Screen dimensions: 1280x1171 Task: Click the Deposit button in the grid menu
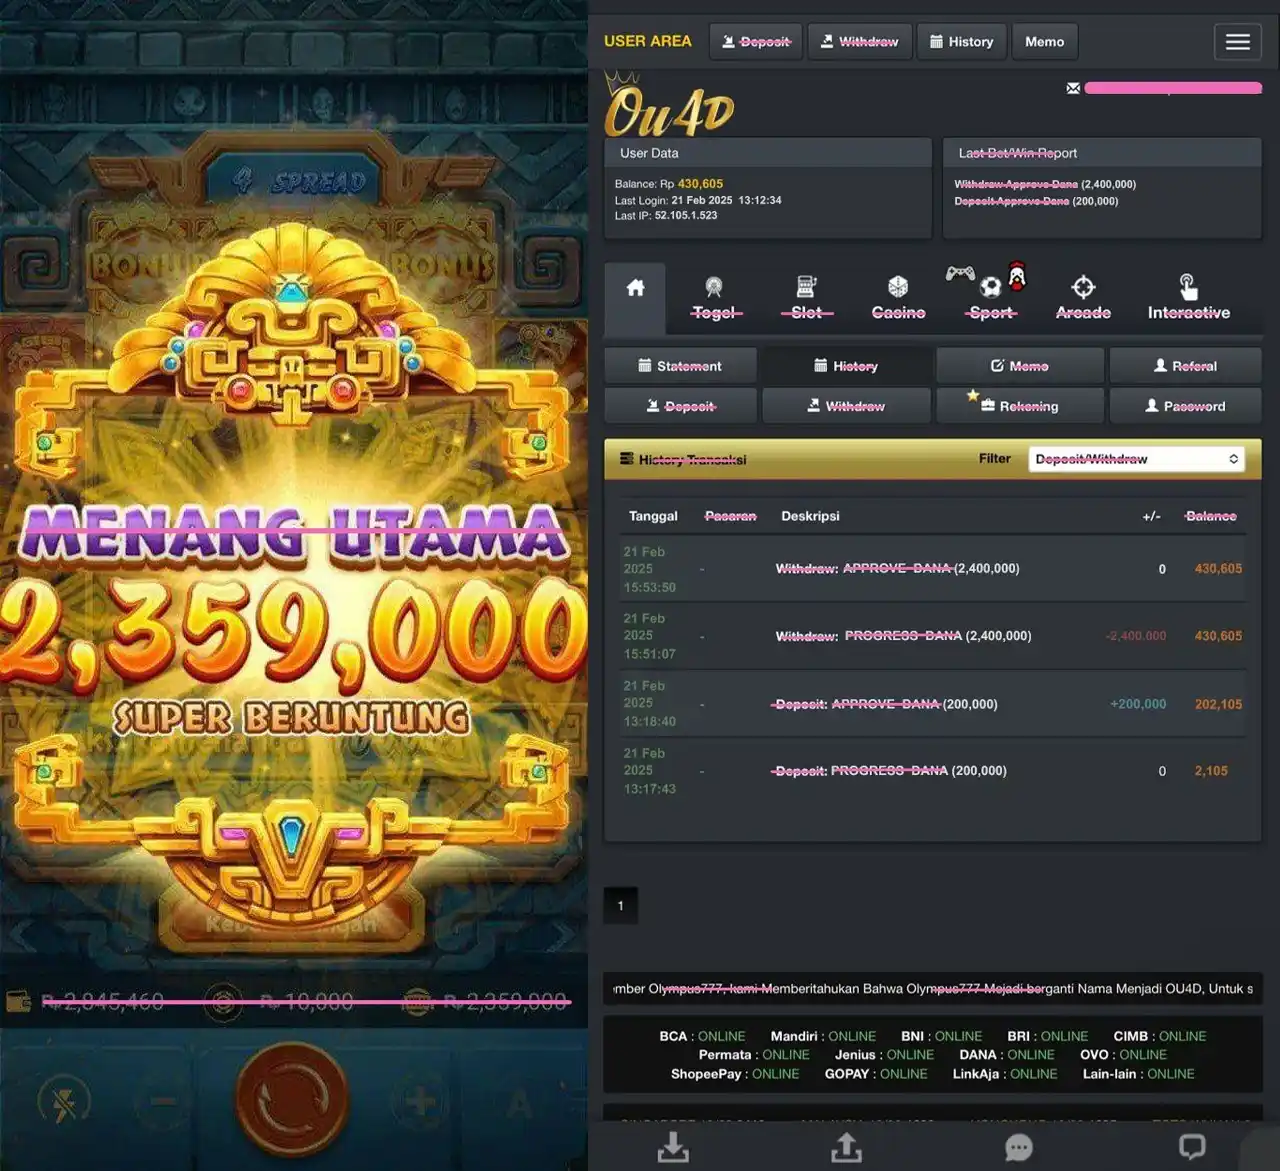pyautogui.click(x=680, y=406)
